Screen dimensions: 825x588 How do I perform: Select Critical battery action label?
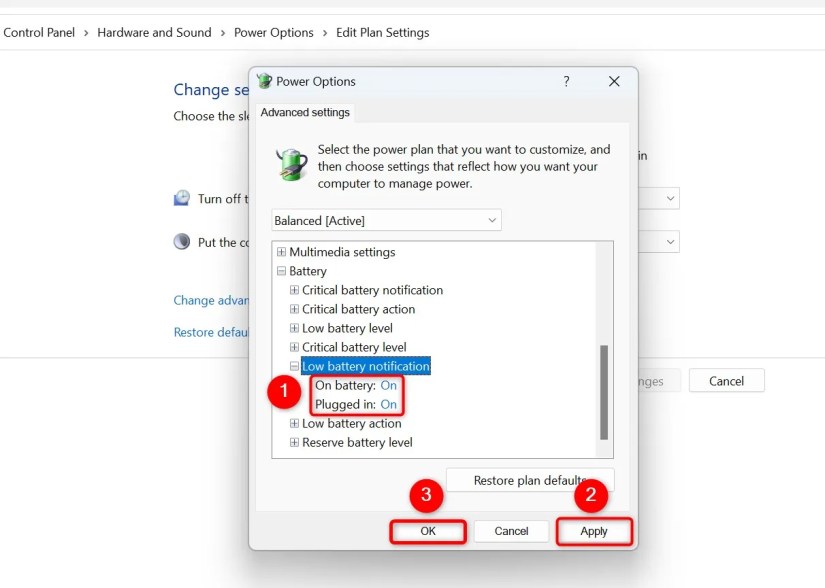coord(358,309)
